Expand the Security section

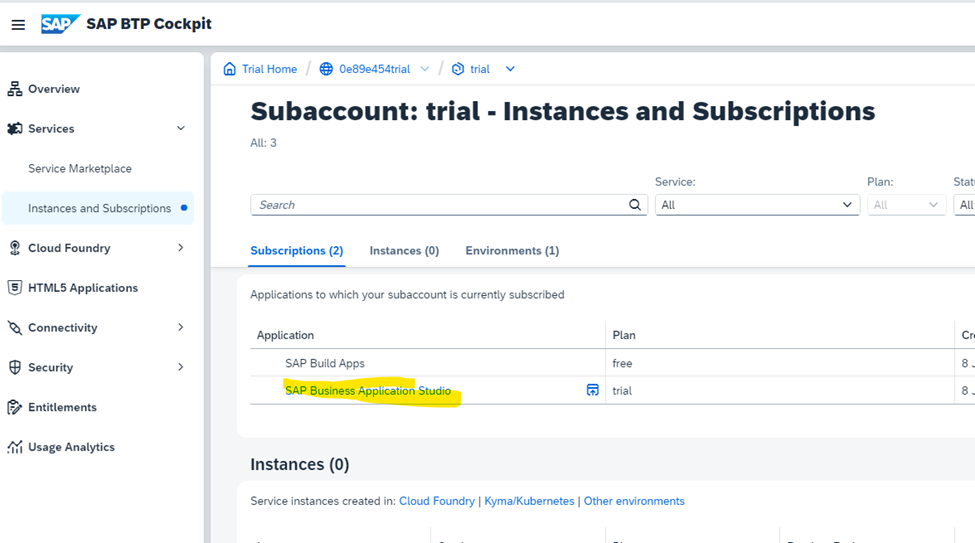coord(181,367)
